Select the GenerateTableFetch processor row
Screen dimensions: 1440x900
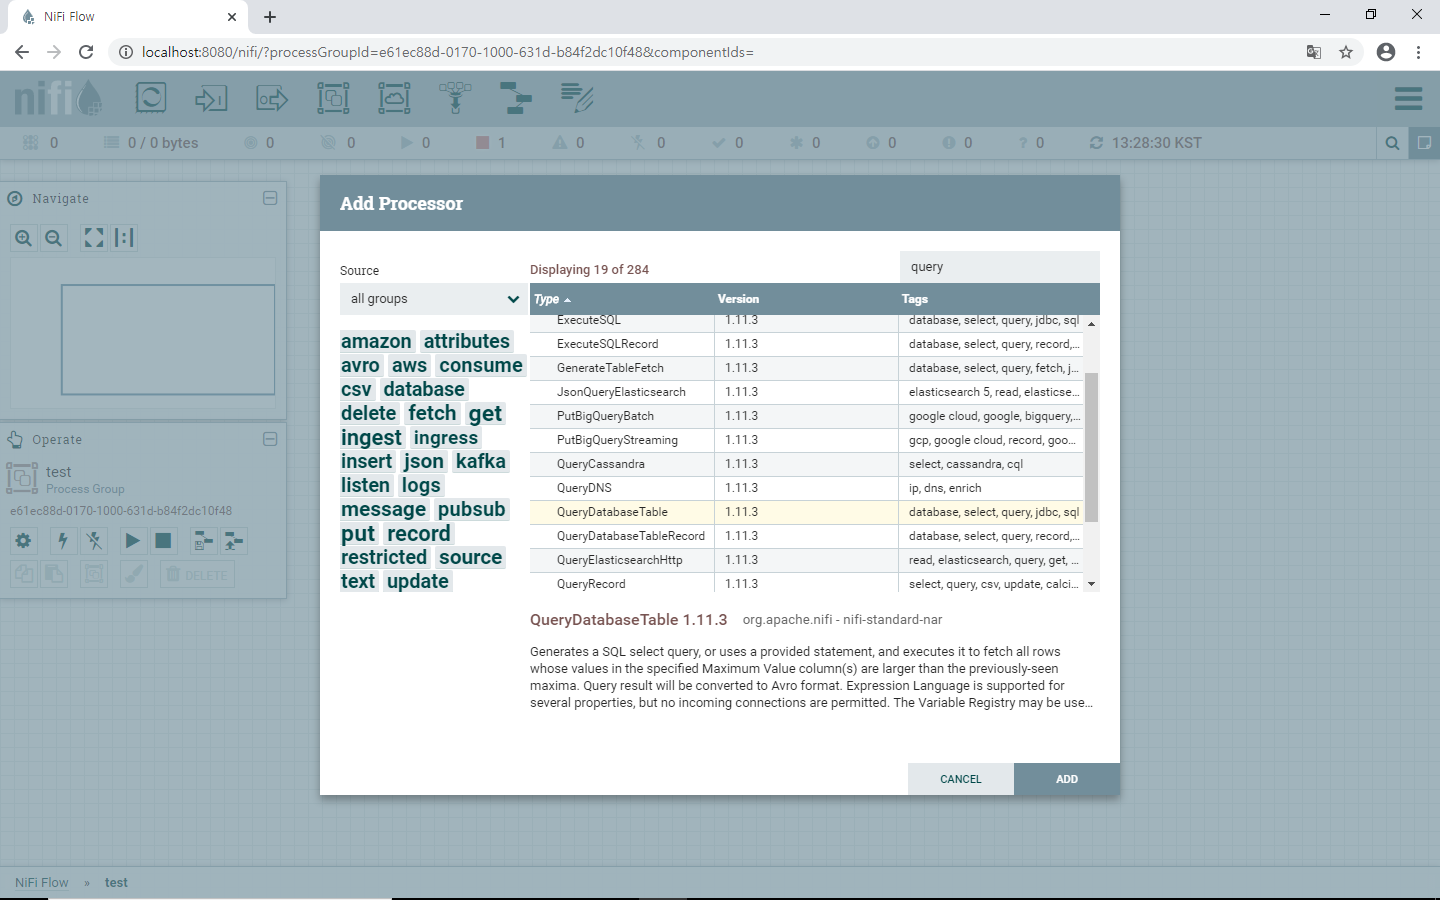pos(806,368)
